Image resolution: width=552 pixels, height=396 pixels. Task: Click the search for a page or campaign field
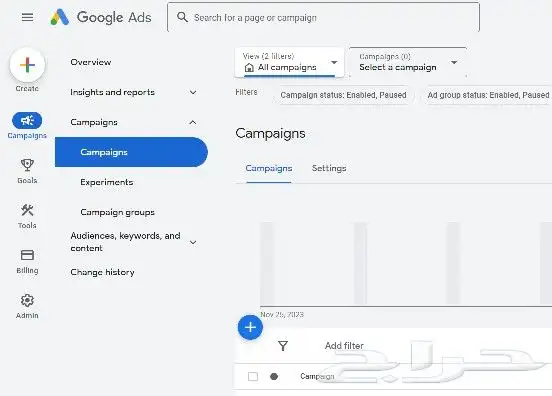(323, 17)
